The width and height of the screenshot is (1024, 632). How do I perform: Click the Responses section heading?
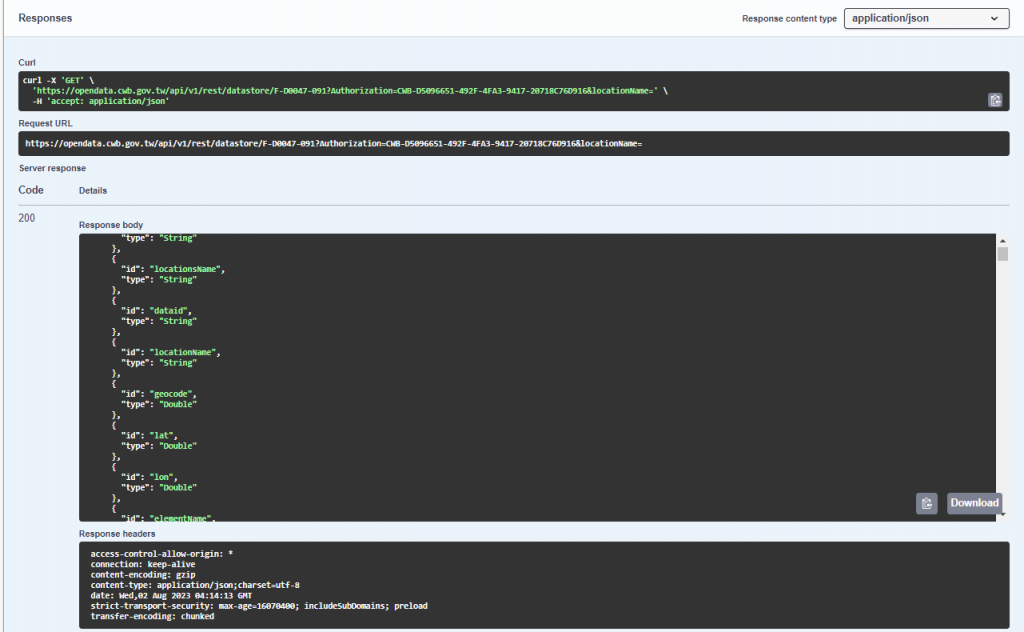[45, 18]
